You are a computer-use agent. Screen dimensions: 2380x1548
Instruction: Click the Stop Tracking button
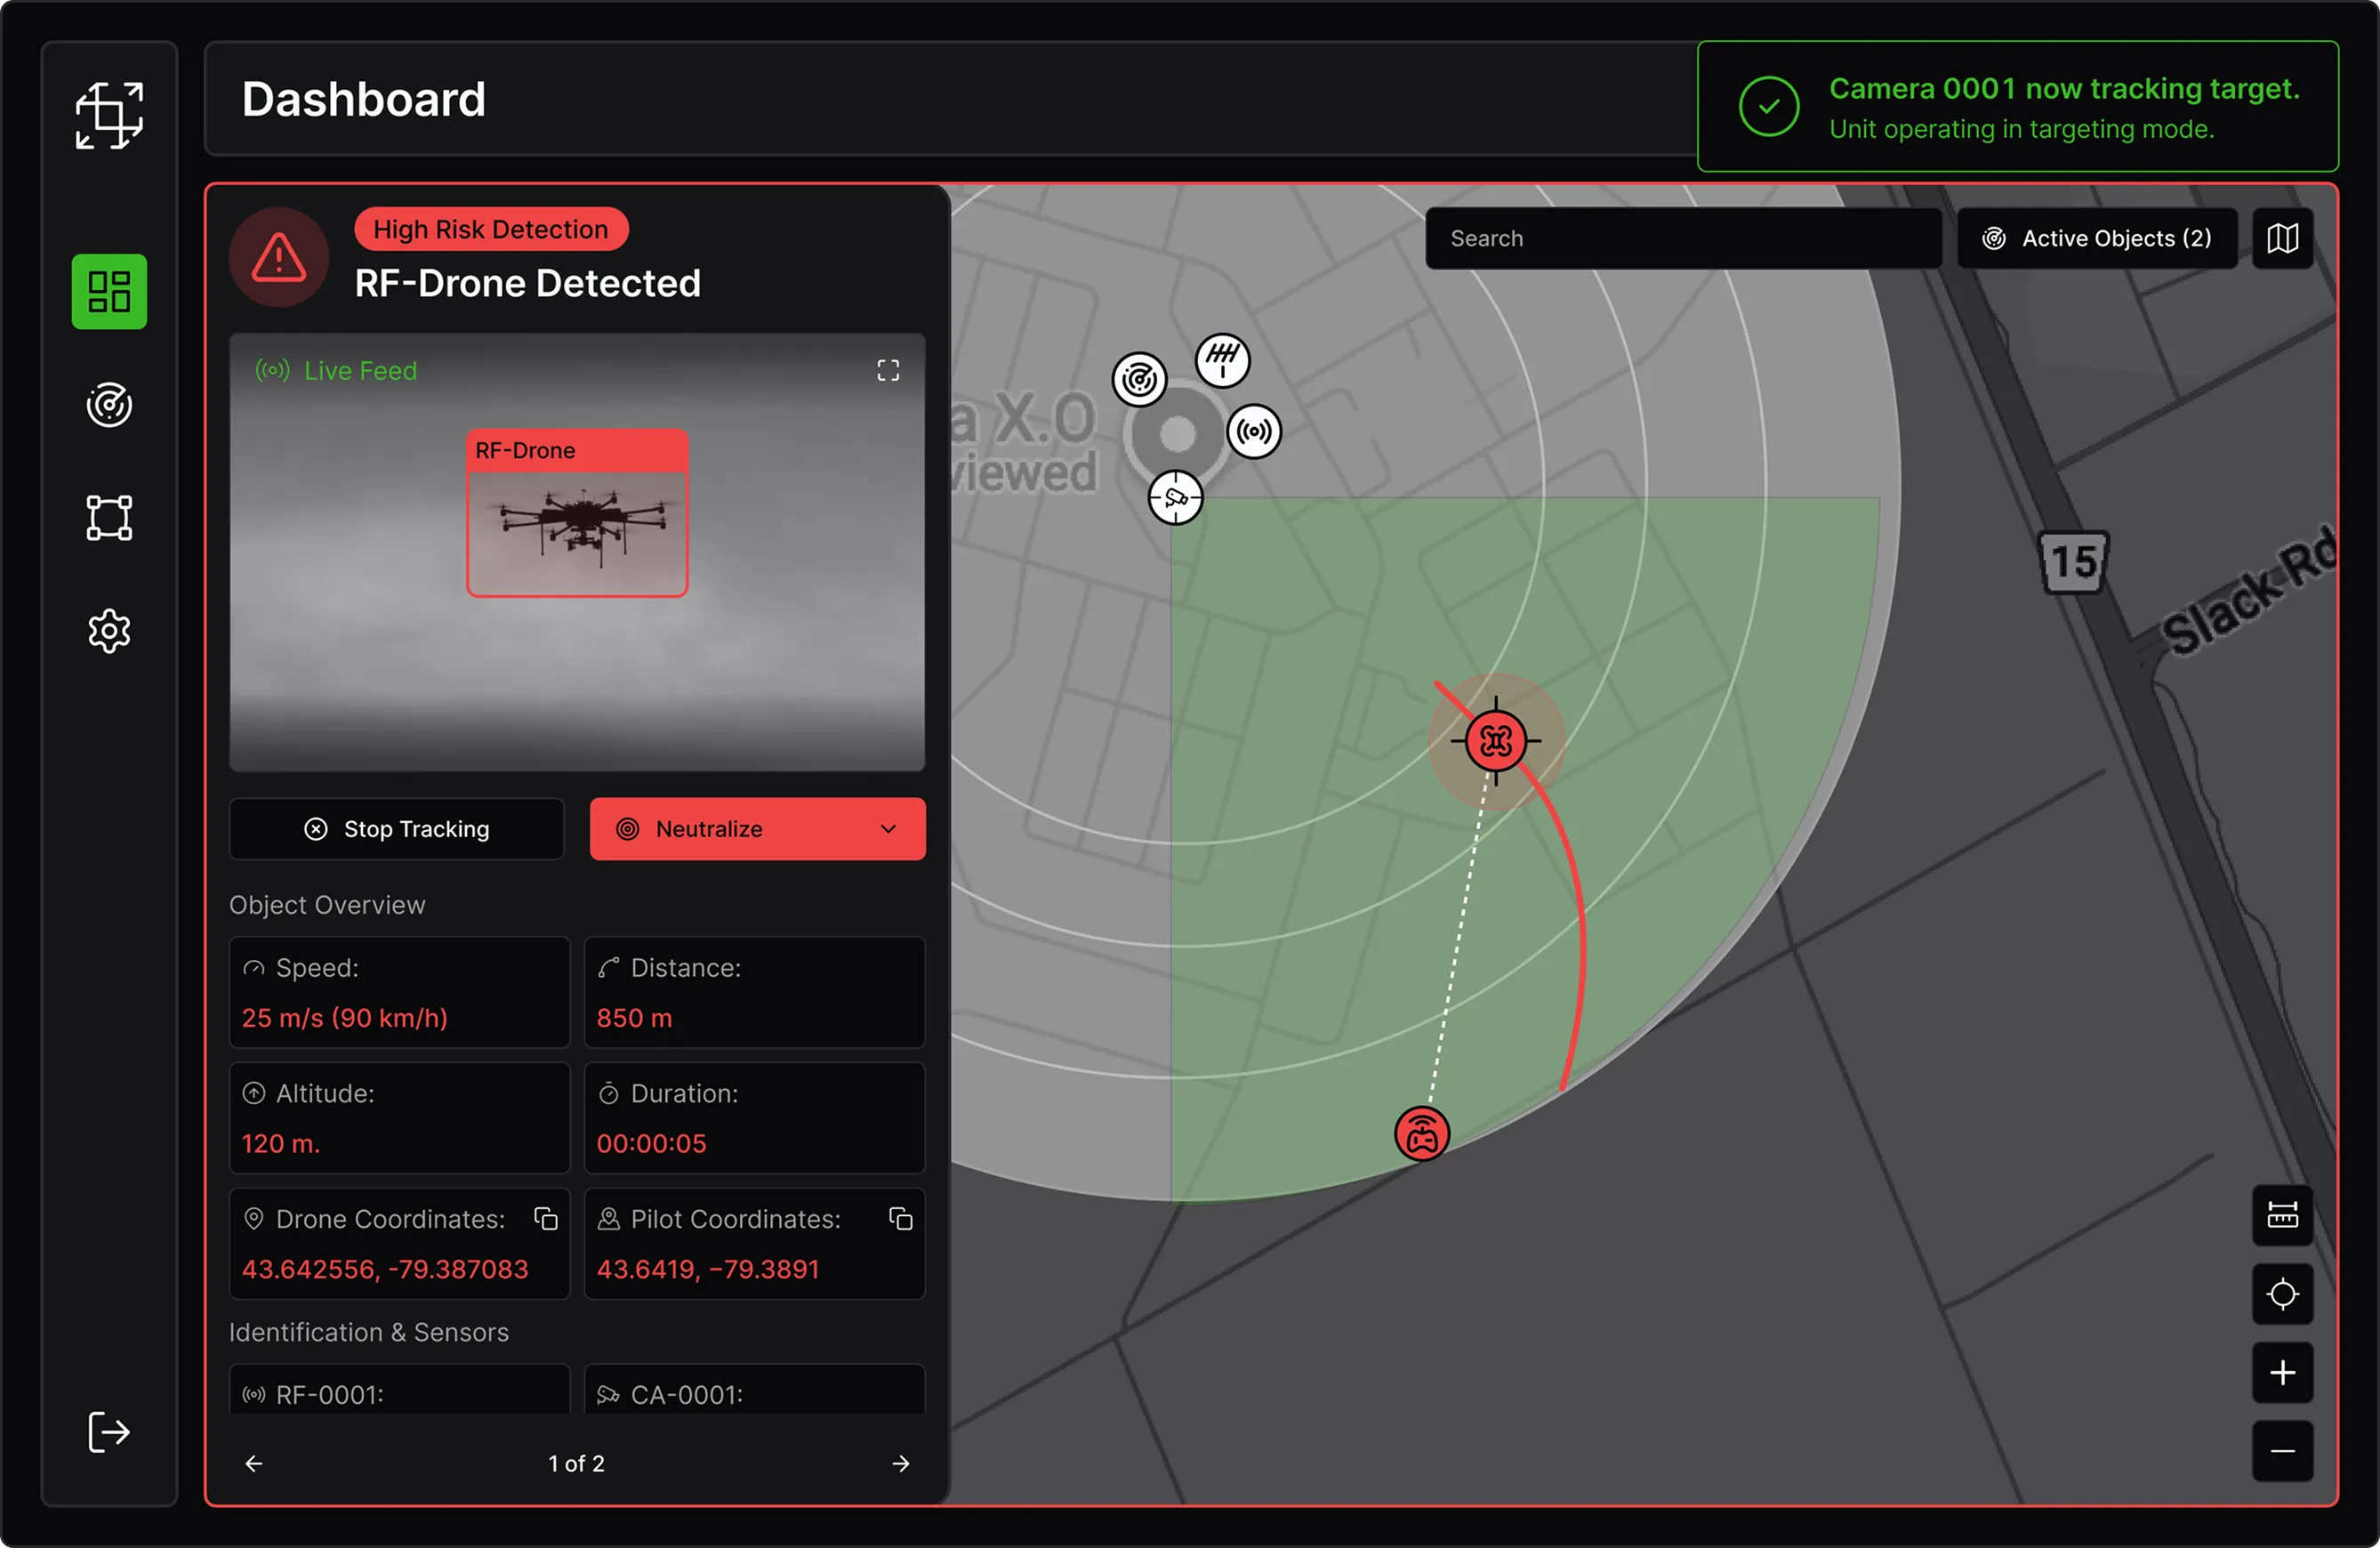coord(396,829)
